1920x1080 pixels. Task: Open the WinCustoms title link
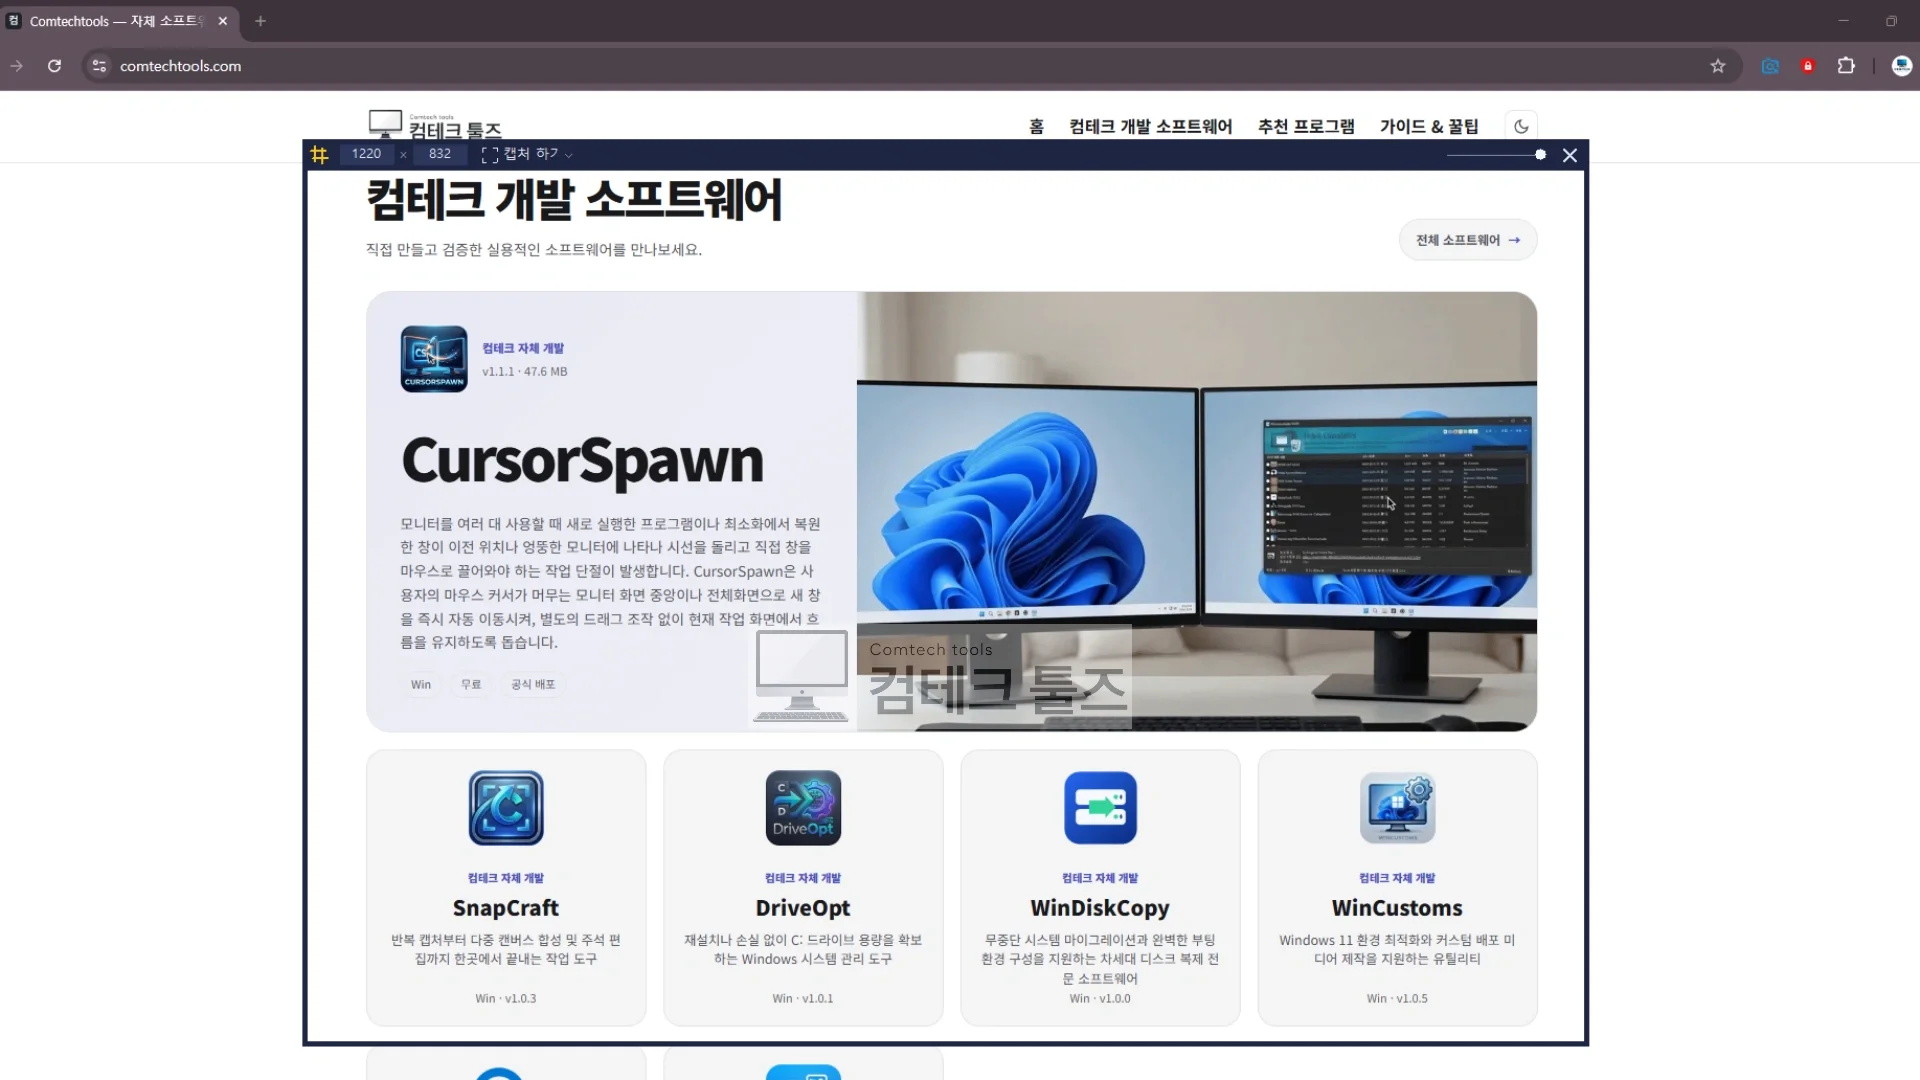[x=1398, y=908]
